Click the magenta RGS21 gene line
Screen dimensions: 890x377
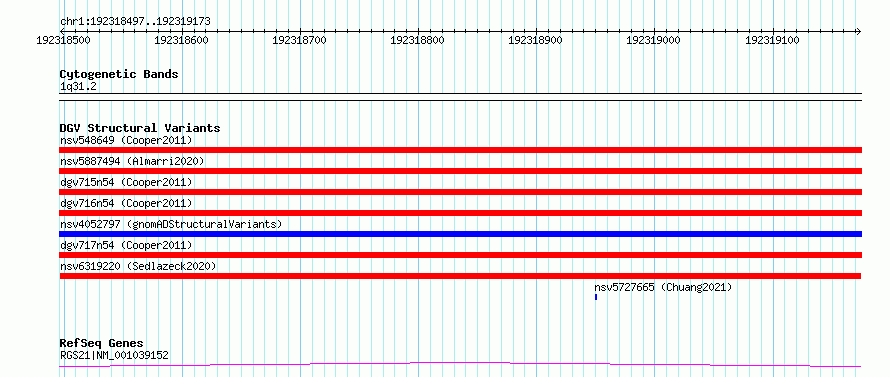[x=460, y=365]
